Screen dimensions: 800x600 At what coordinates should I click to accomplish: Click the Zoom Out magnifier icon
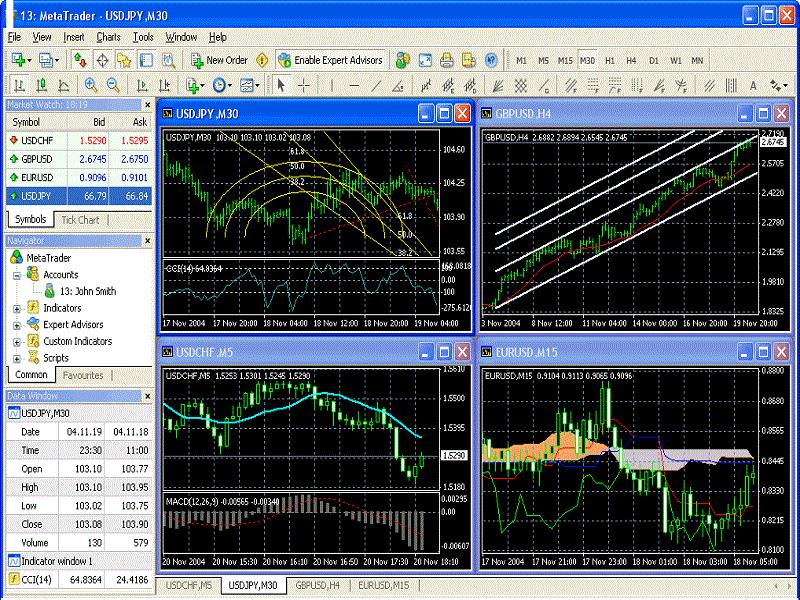[x=113, y=85]
